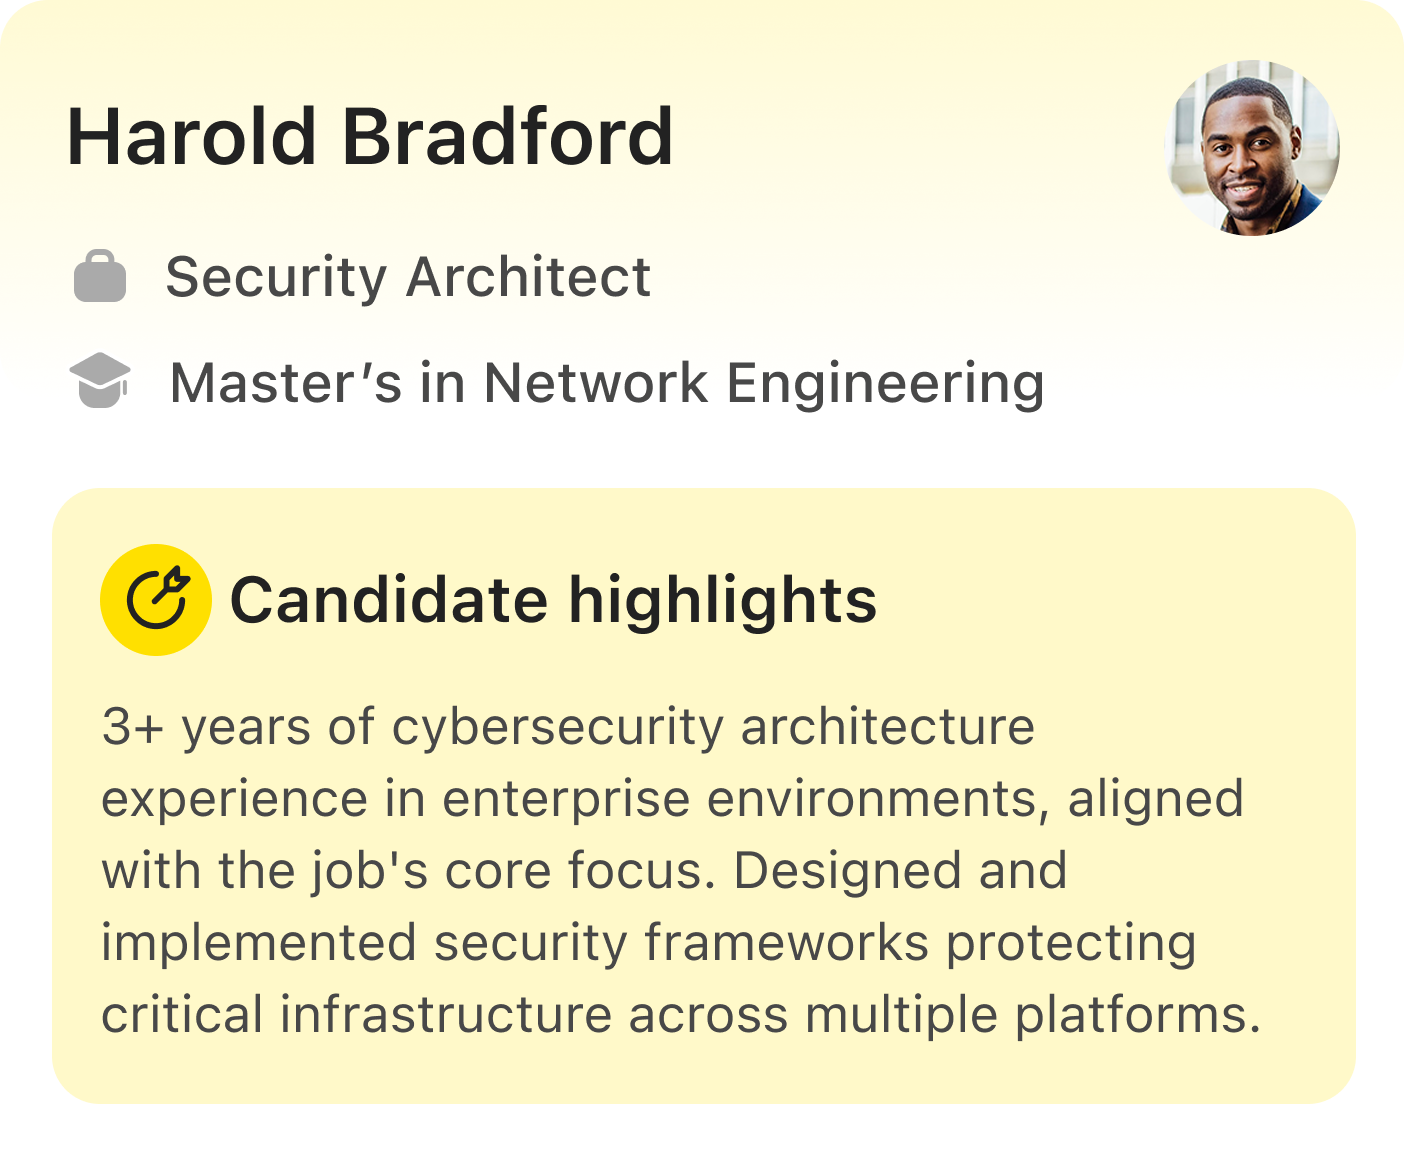The width and height of the screenshot is (1404, 1168).
Task: Click the words "multiple platforms"
Action: point(1031,1015)
